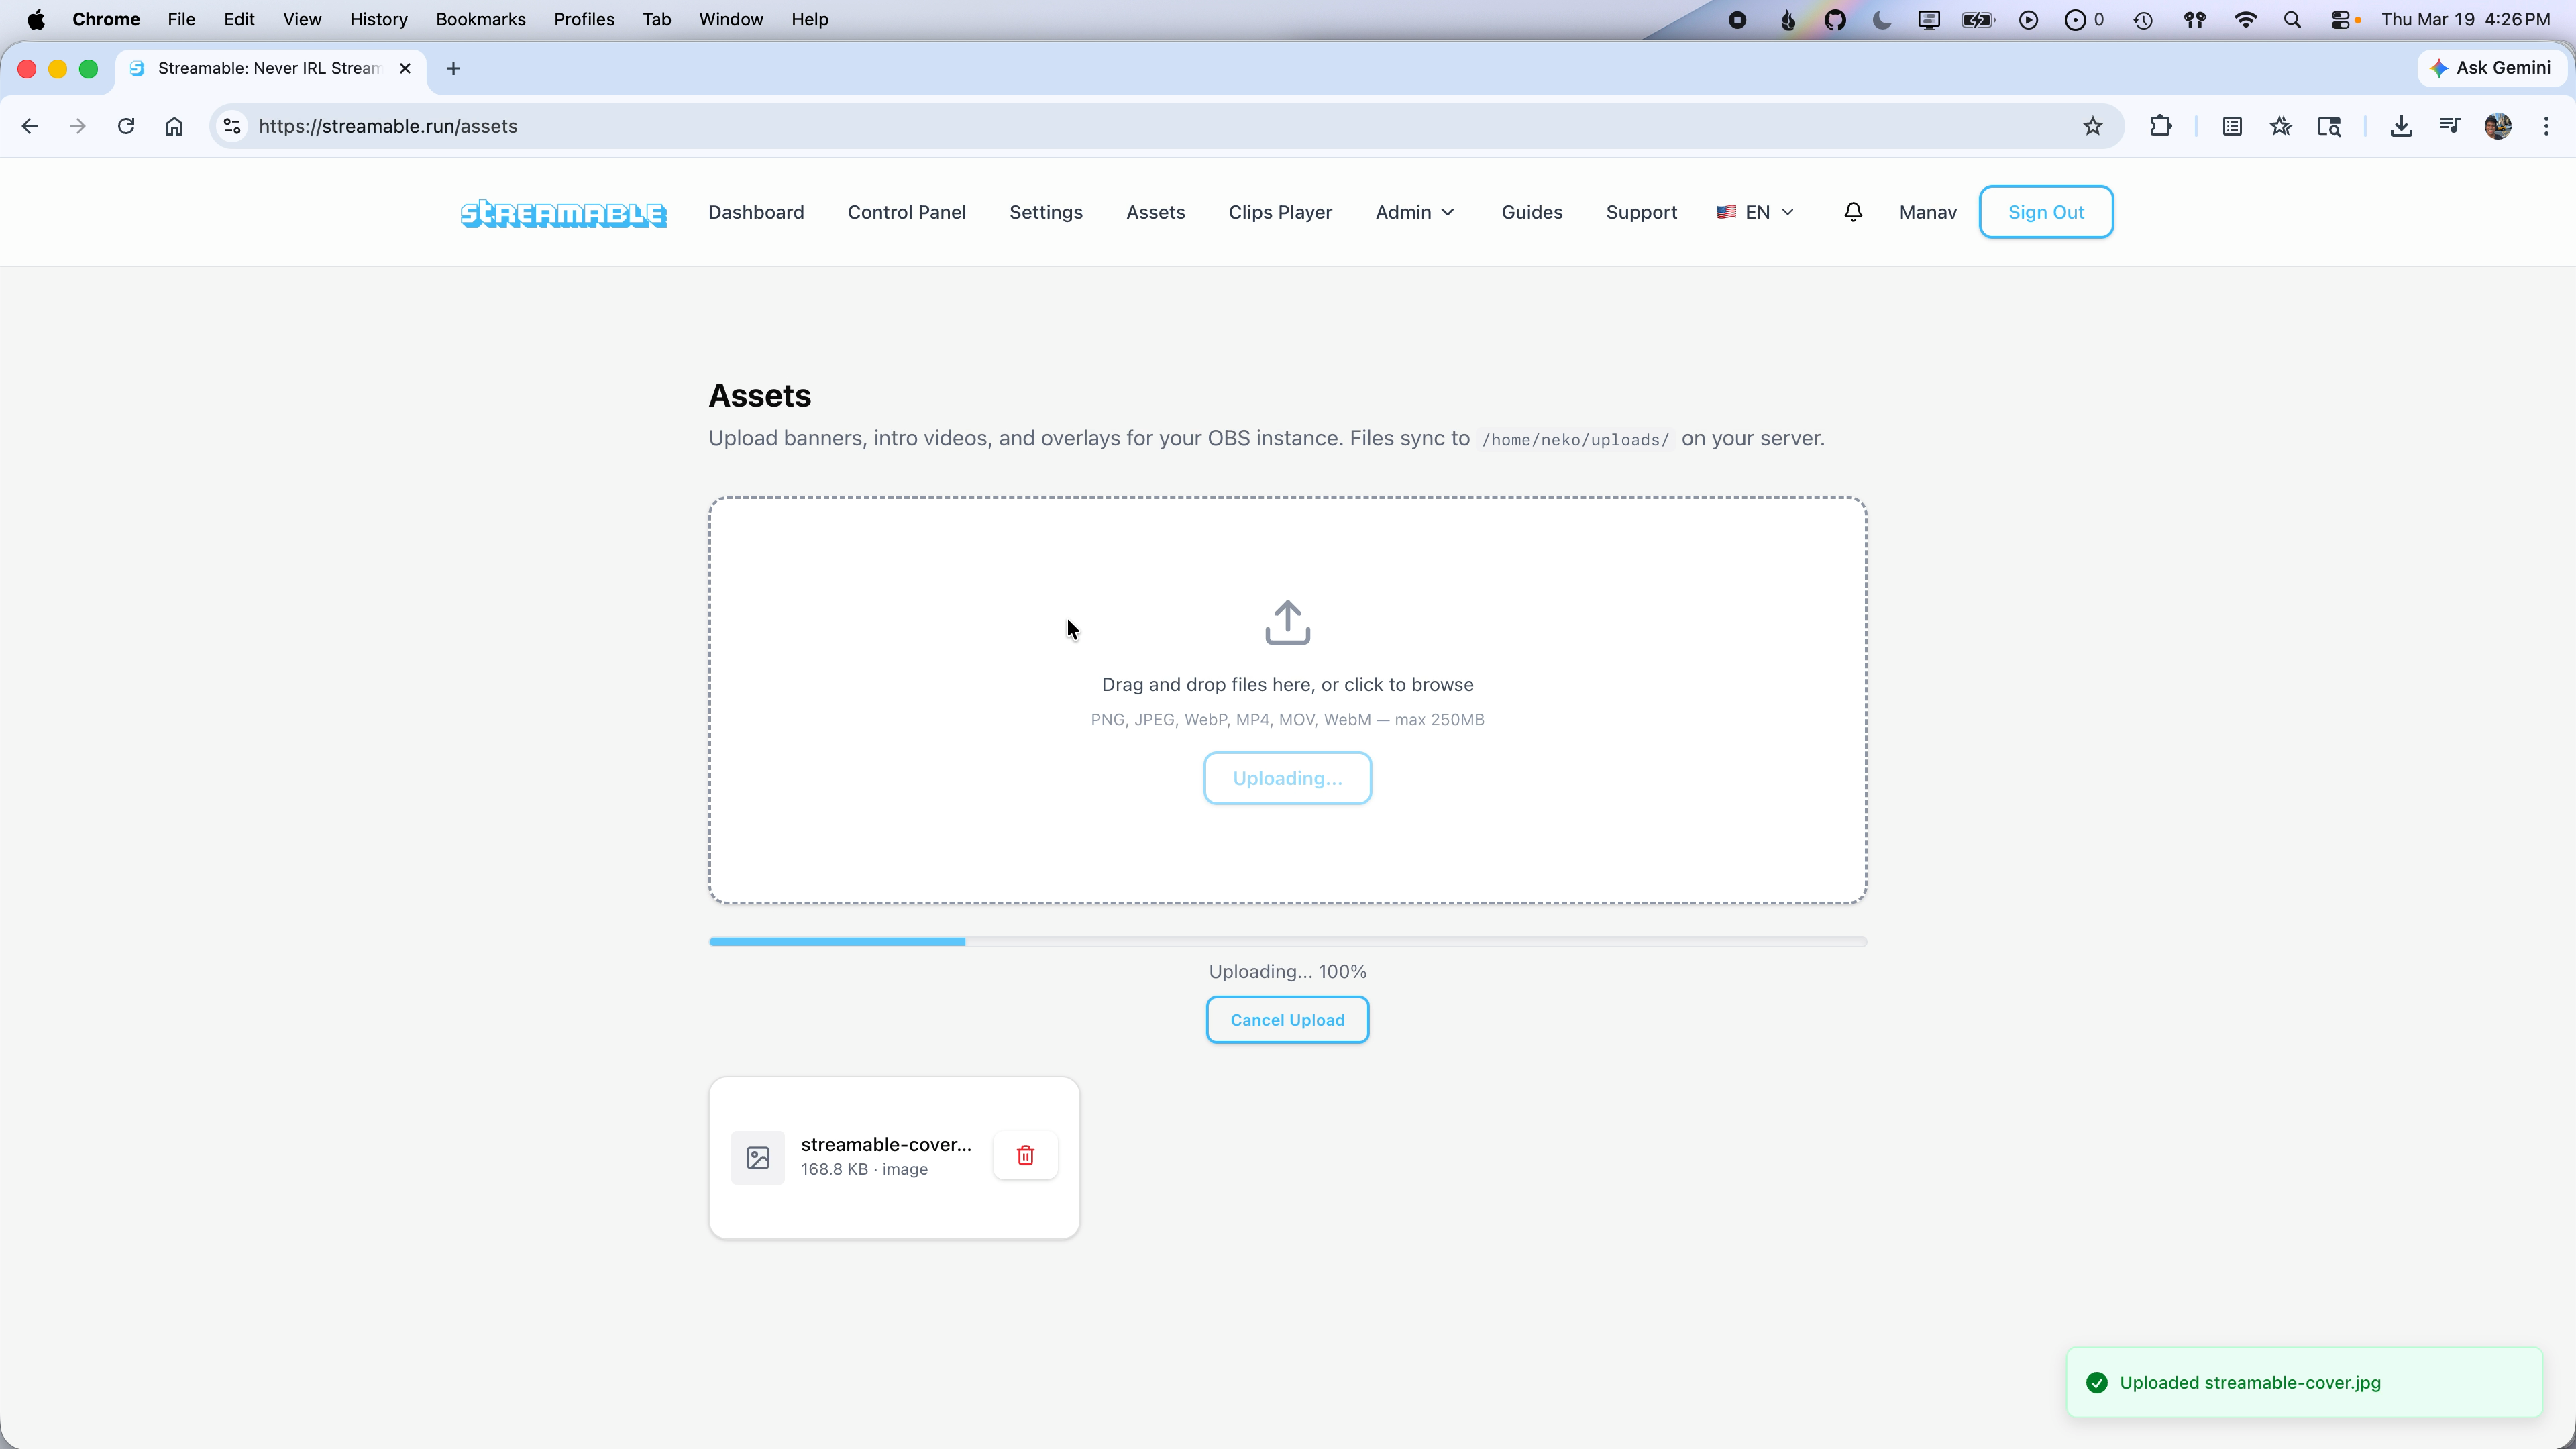This screenshot has height=1449, width=2576.
Task: Open the EN language selector
Action: pyautogui.click(x=1755, y=212)
